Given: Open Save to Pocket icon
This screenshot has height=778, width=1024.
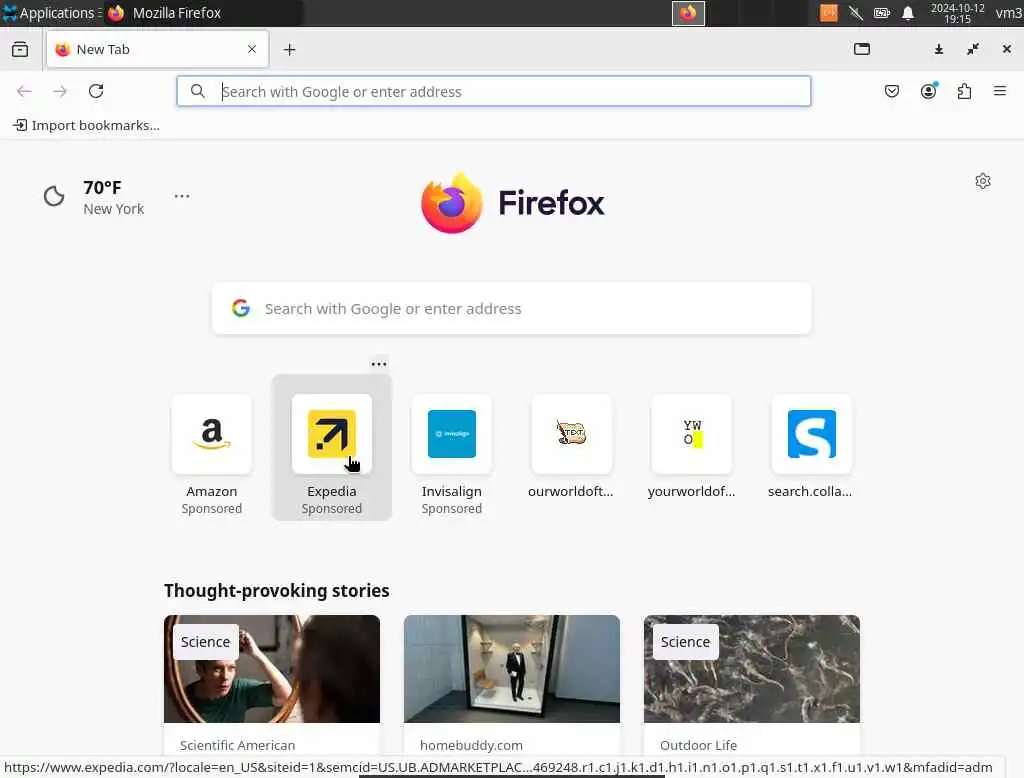Looking at the screenshot, I should pyautogui.click(x=892, y=91).
